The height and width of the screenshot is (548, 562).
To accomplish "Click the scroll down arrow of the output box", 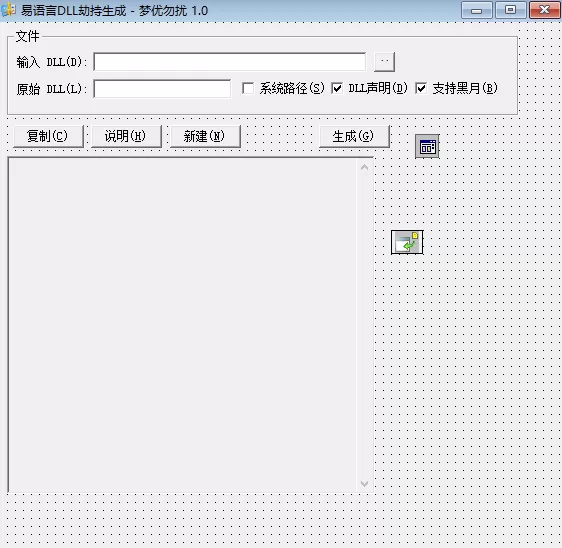I will tap(365, 484).
